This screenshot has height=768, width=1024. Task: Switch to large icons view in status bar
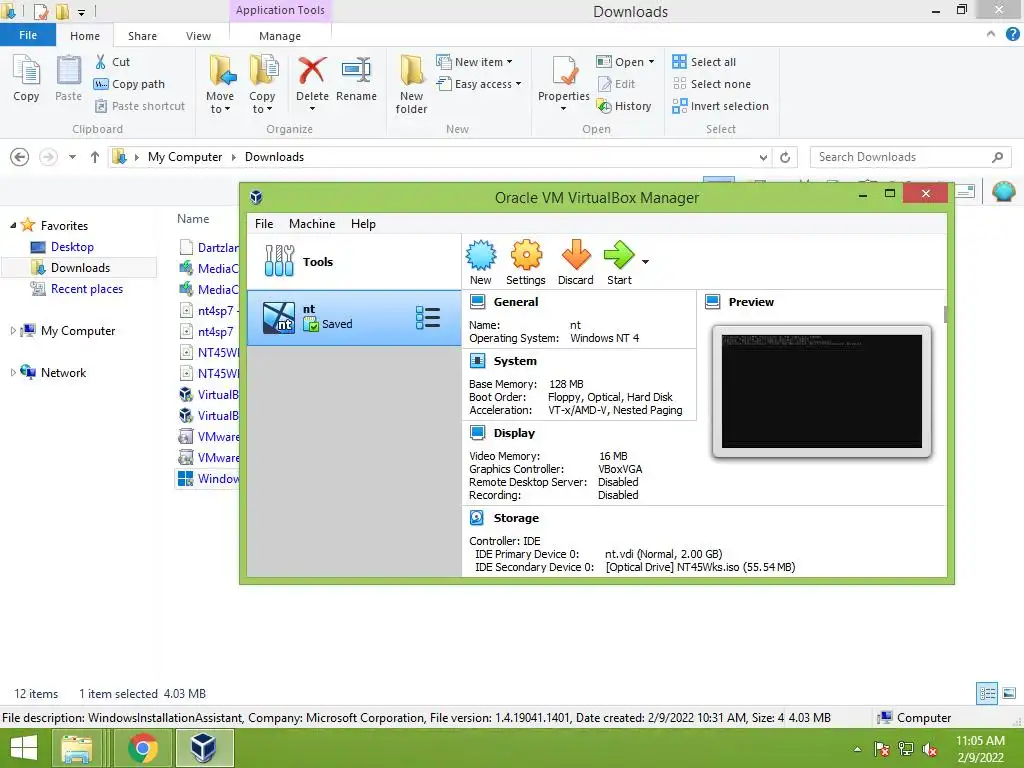[1009, 693]
